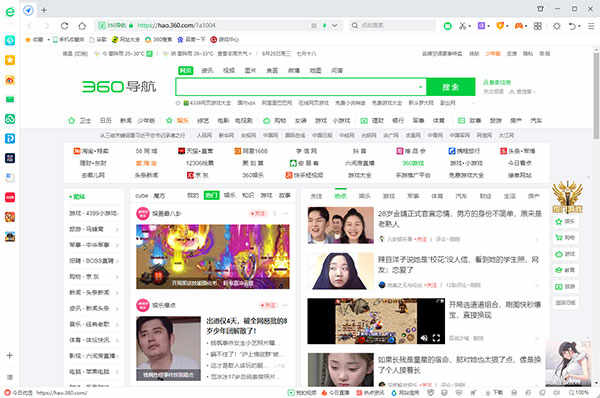Select the 视频 search tab
Viewport: 600px width, 398px height.
229,70
